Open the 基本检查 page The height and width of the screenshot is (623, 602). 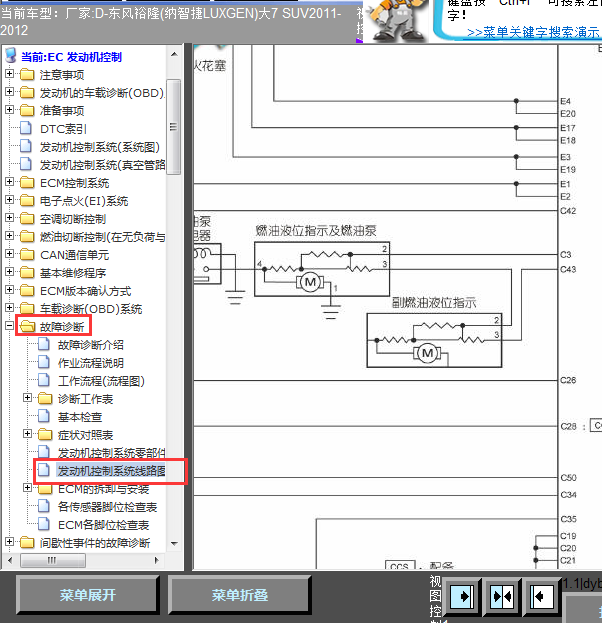pos(80,417)
